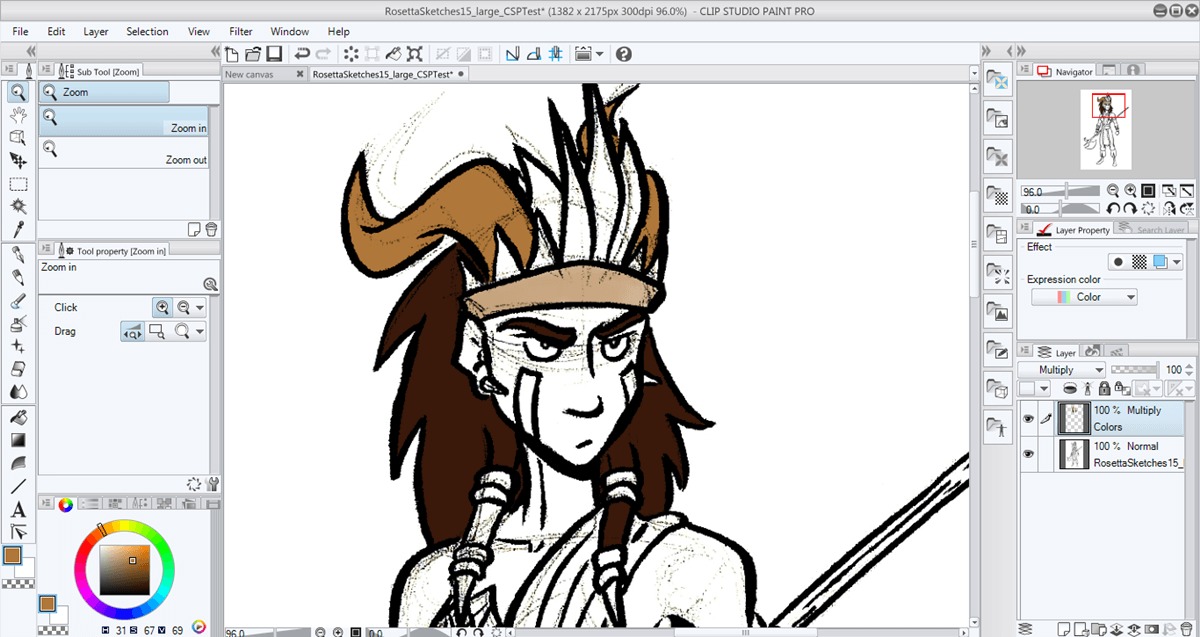Open the Filter menu

click(x=240, y=31)
